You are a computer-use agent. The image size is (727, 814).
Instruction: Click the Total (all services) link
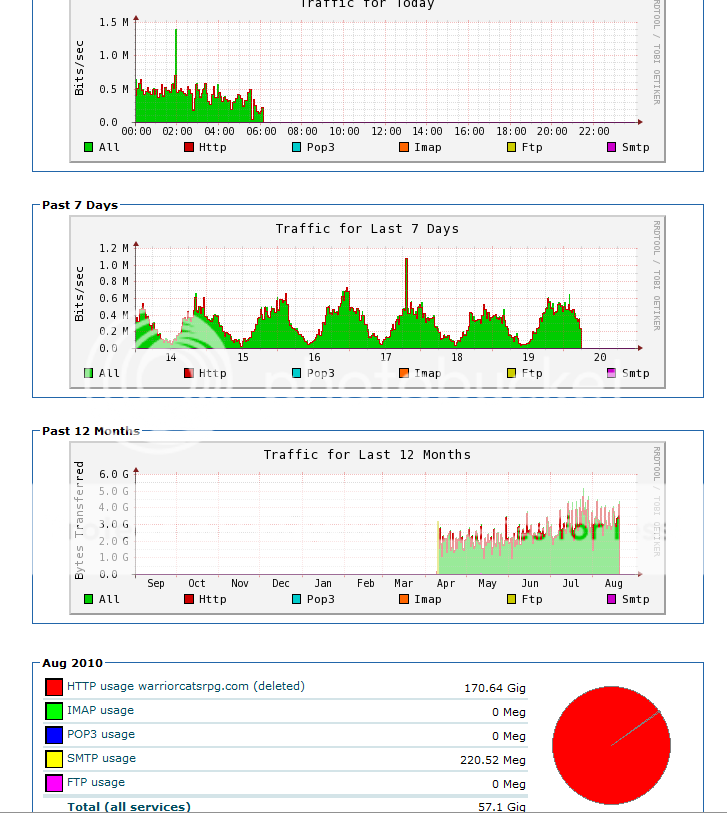129,807
